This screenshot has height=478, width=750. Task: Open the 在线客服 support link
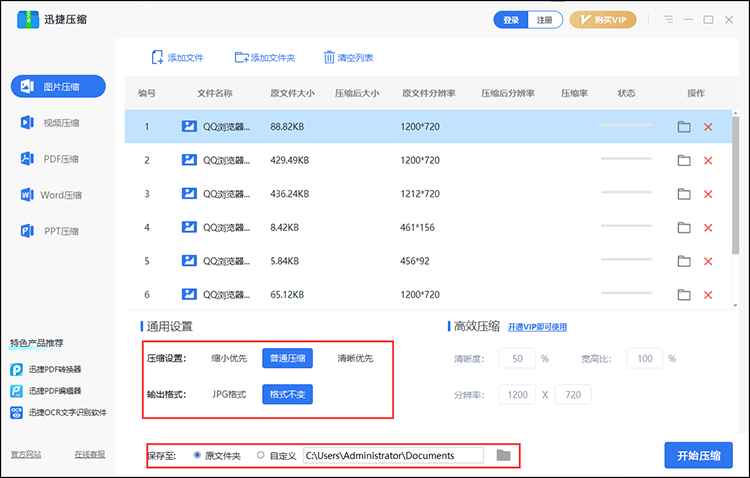click(89, 455)
